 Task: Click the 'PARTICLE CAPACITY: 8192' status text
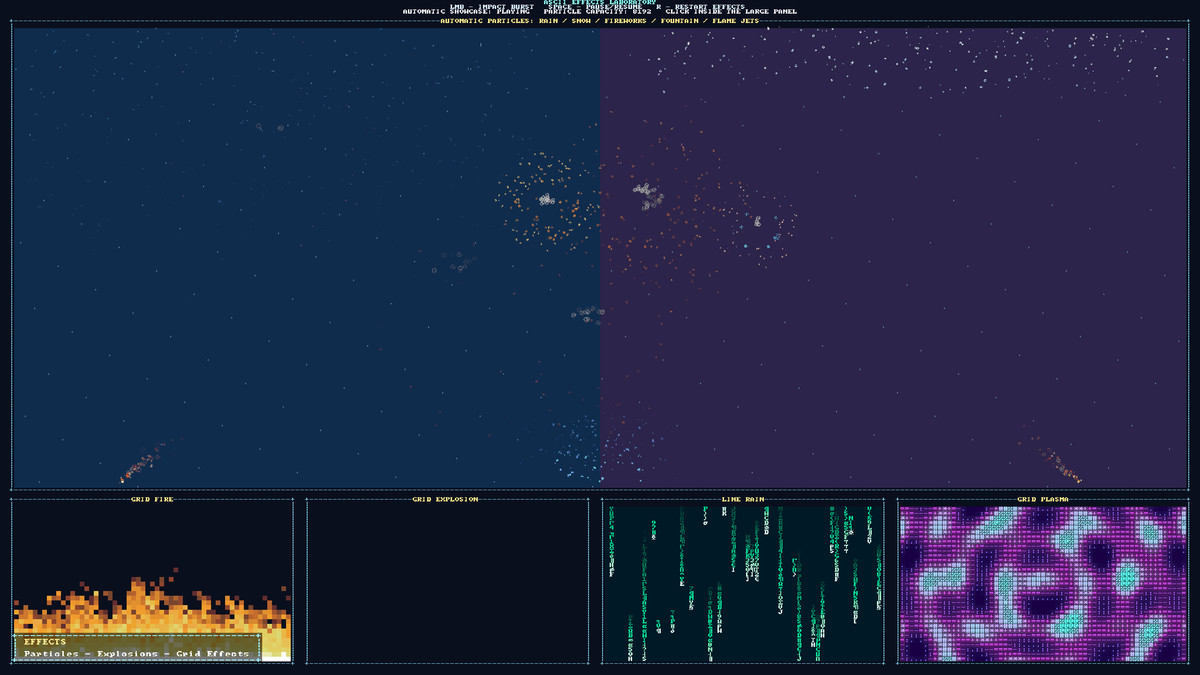[x=597, y=12]
